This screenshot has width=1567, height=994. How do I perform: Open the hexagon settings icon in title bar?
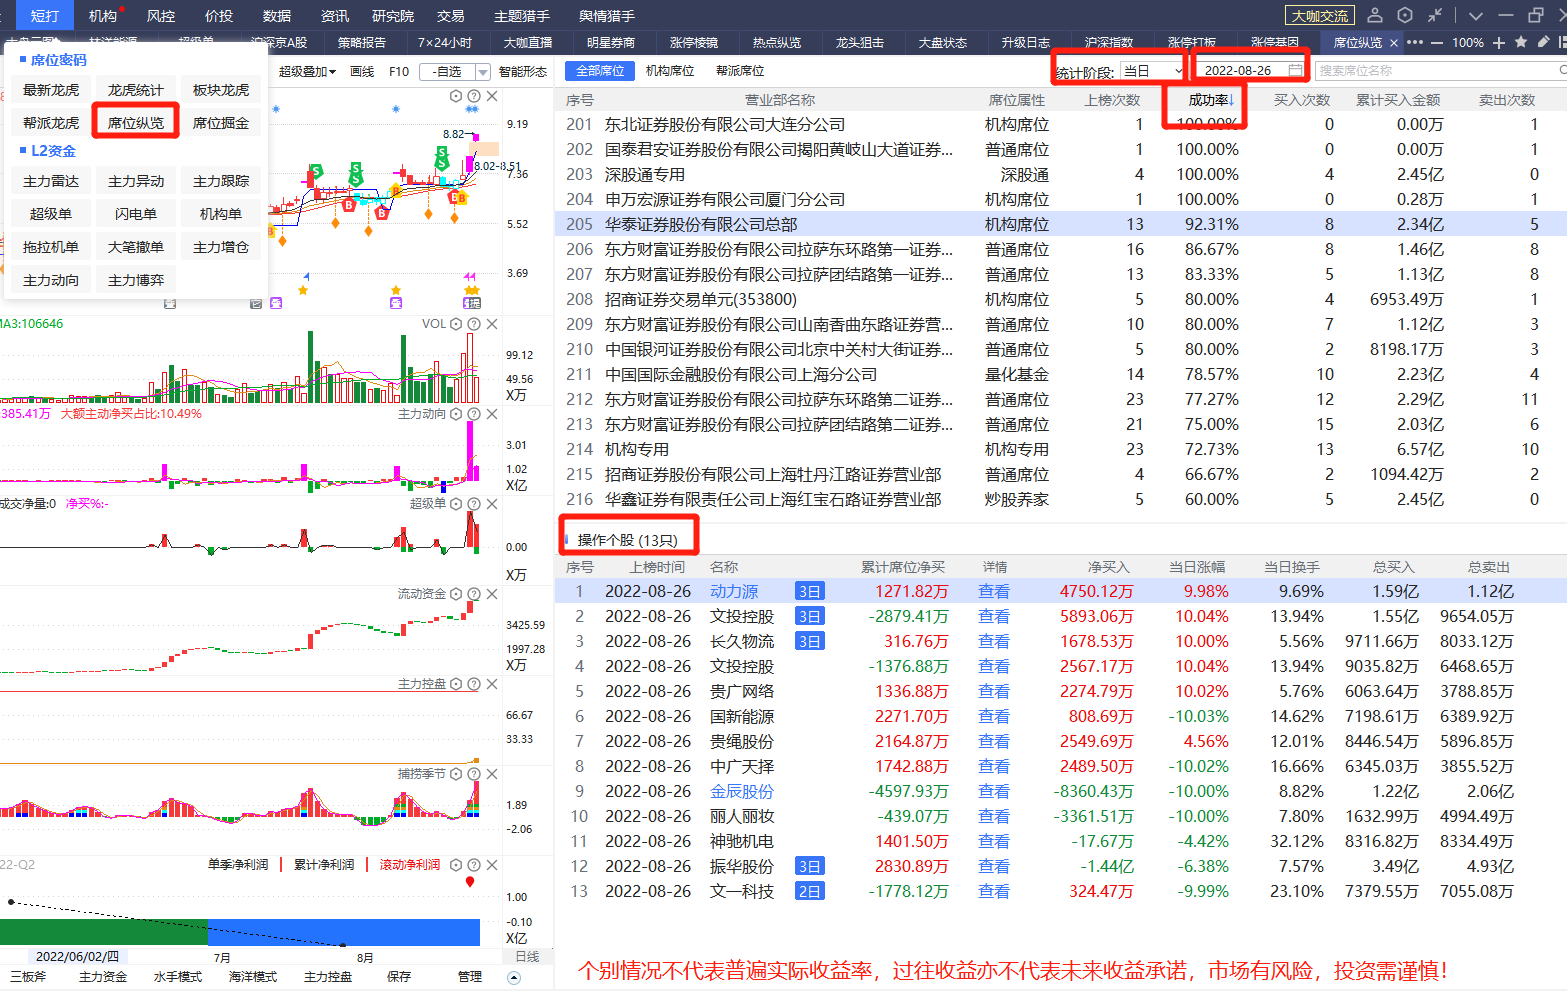tap(1405, 15)
